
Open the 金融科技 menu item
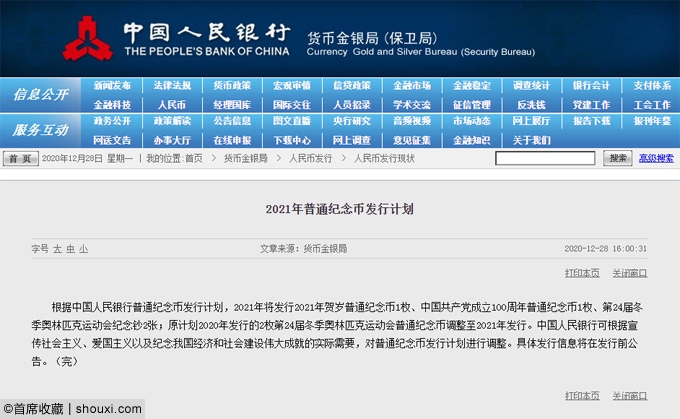112,105
